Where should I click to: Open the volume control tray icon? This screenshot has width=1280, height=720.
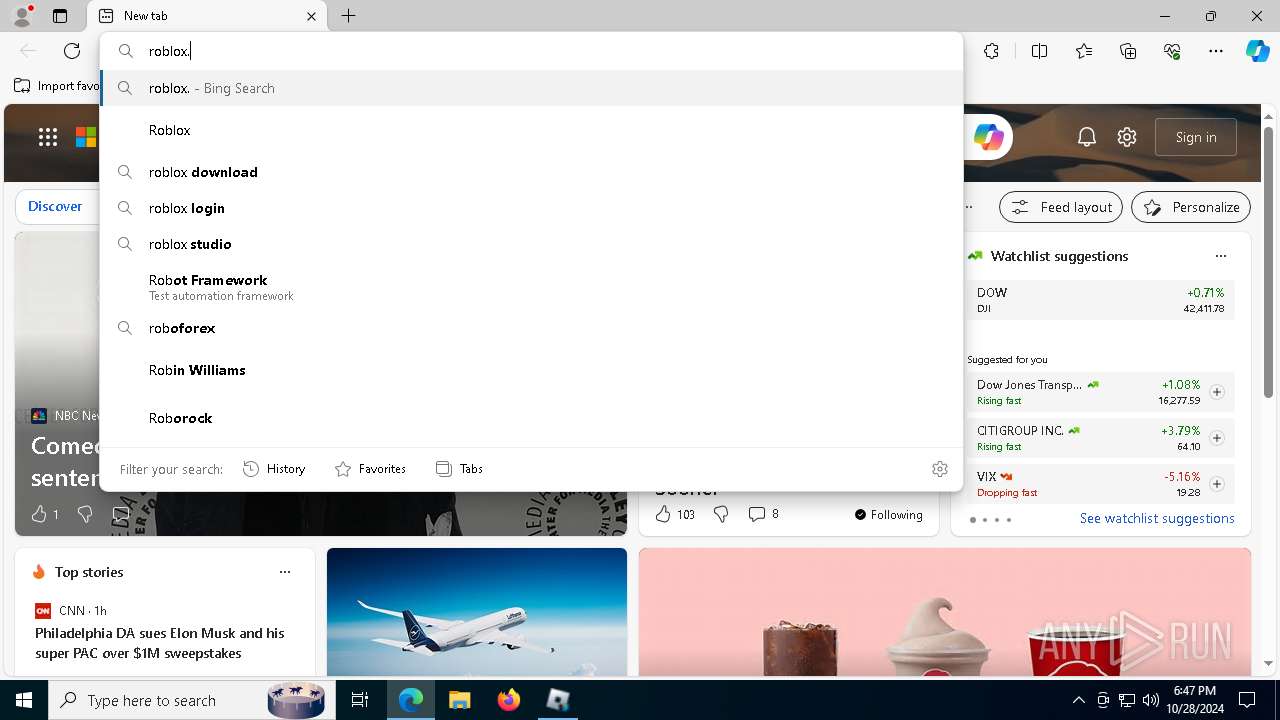point(1150,700)
